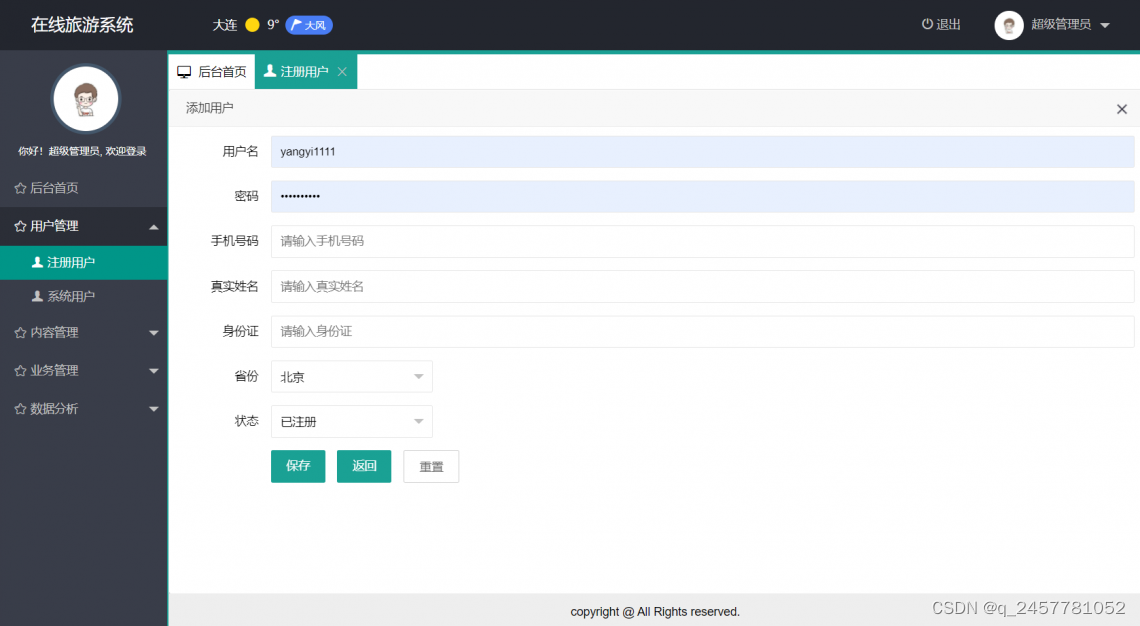Click the star icon next to 内容管理
Screen dimensions: 1140x626
click(x=20, y=333)
